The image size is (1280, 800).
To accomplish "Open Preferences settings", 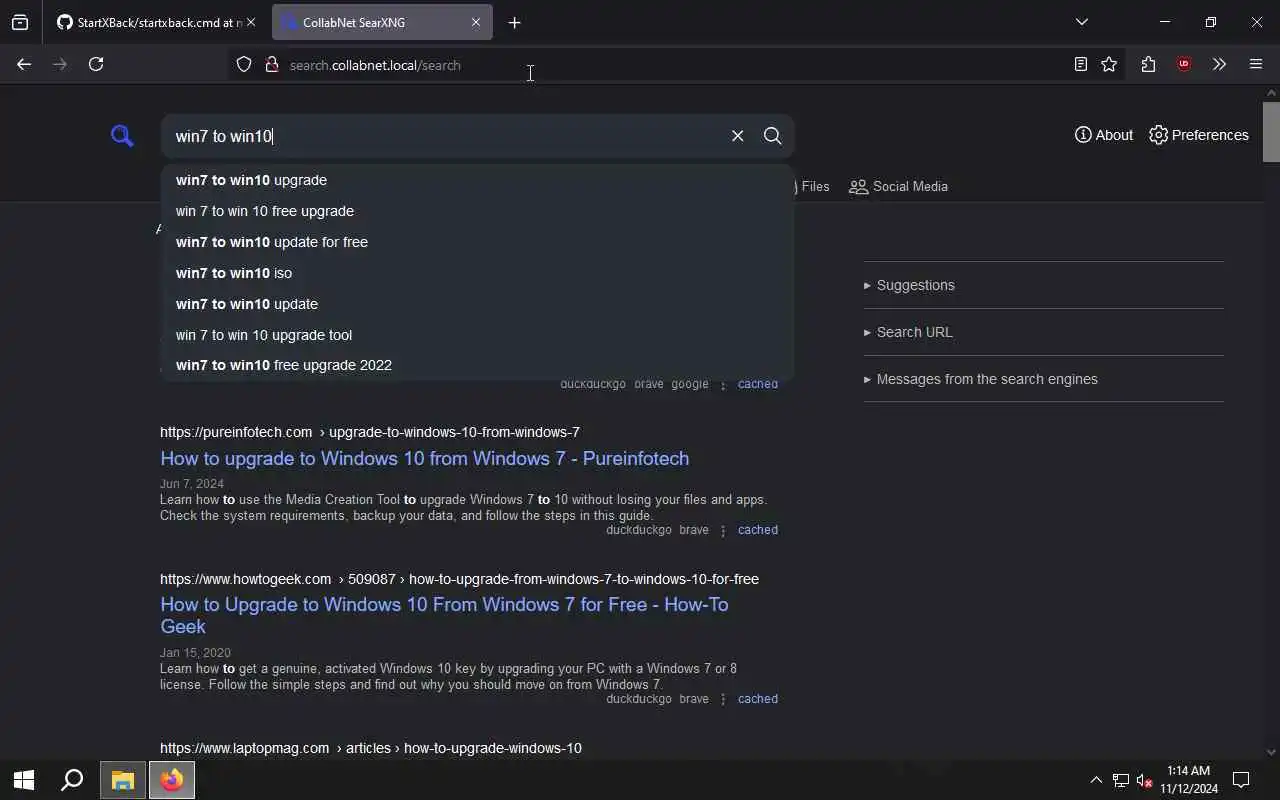I will tap(1198, 135).
